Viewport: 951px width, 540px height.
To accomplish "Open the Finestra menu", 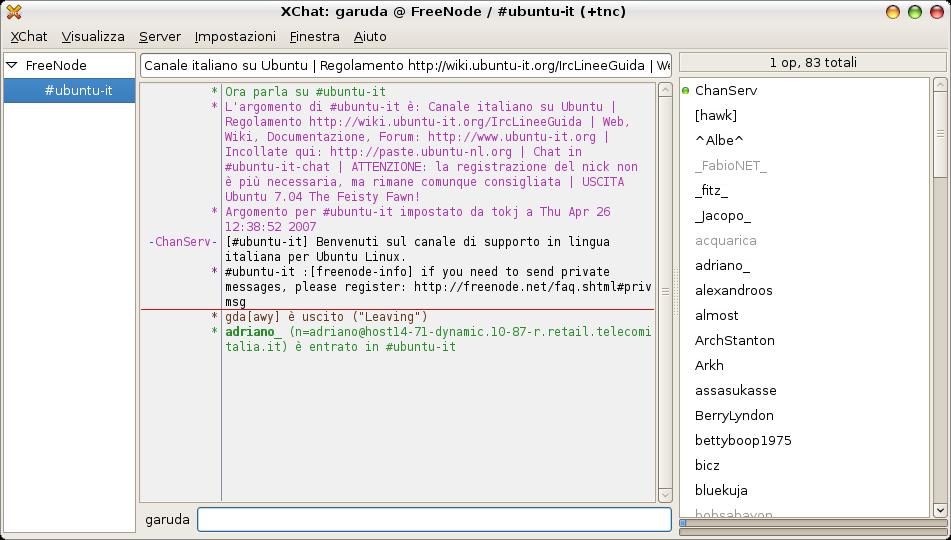I will tap(314, 36).
